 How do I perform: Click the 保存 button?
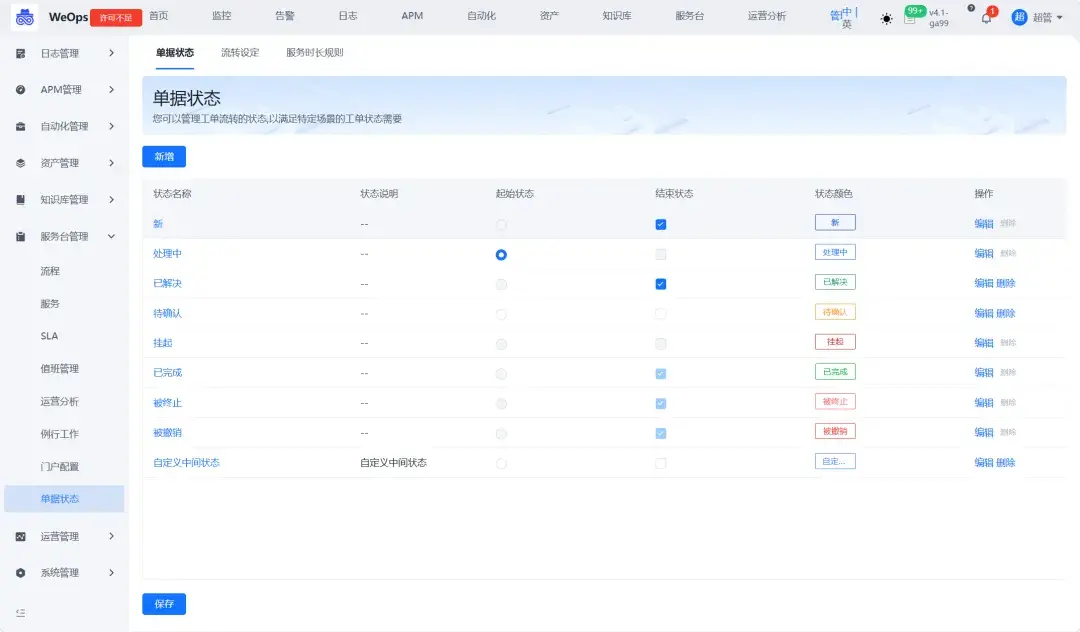pyautogui.click(x=164, y=604)
